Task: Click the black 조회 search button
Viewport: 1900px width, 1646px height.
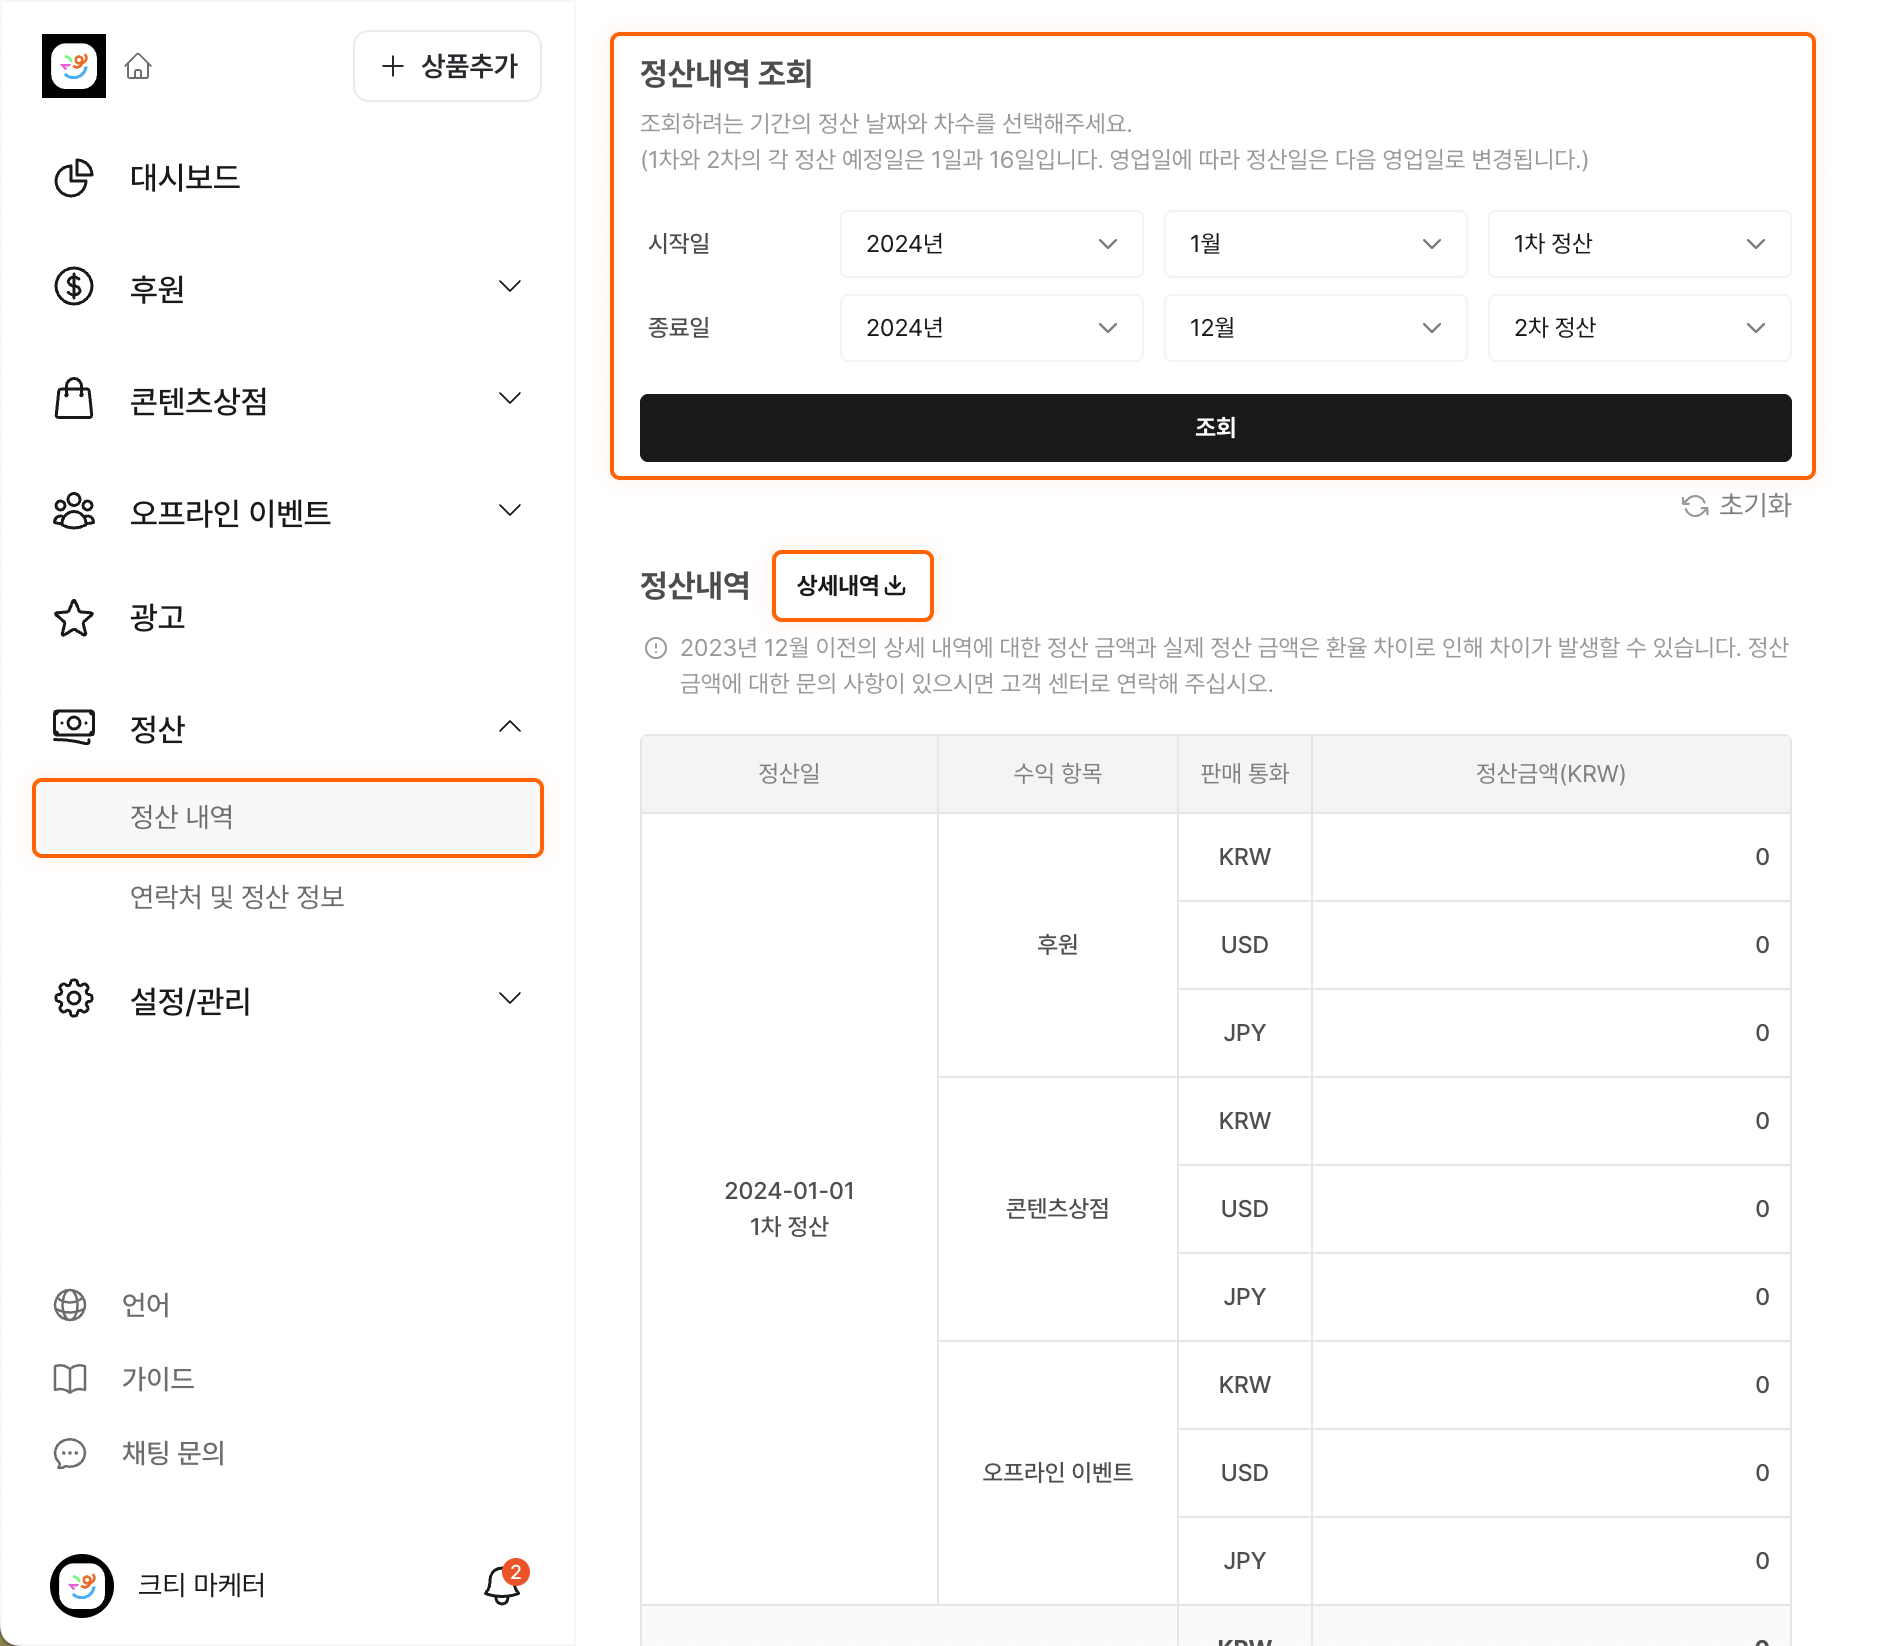Action: [x=1215, y=428]
